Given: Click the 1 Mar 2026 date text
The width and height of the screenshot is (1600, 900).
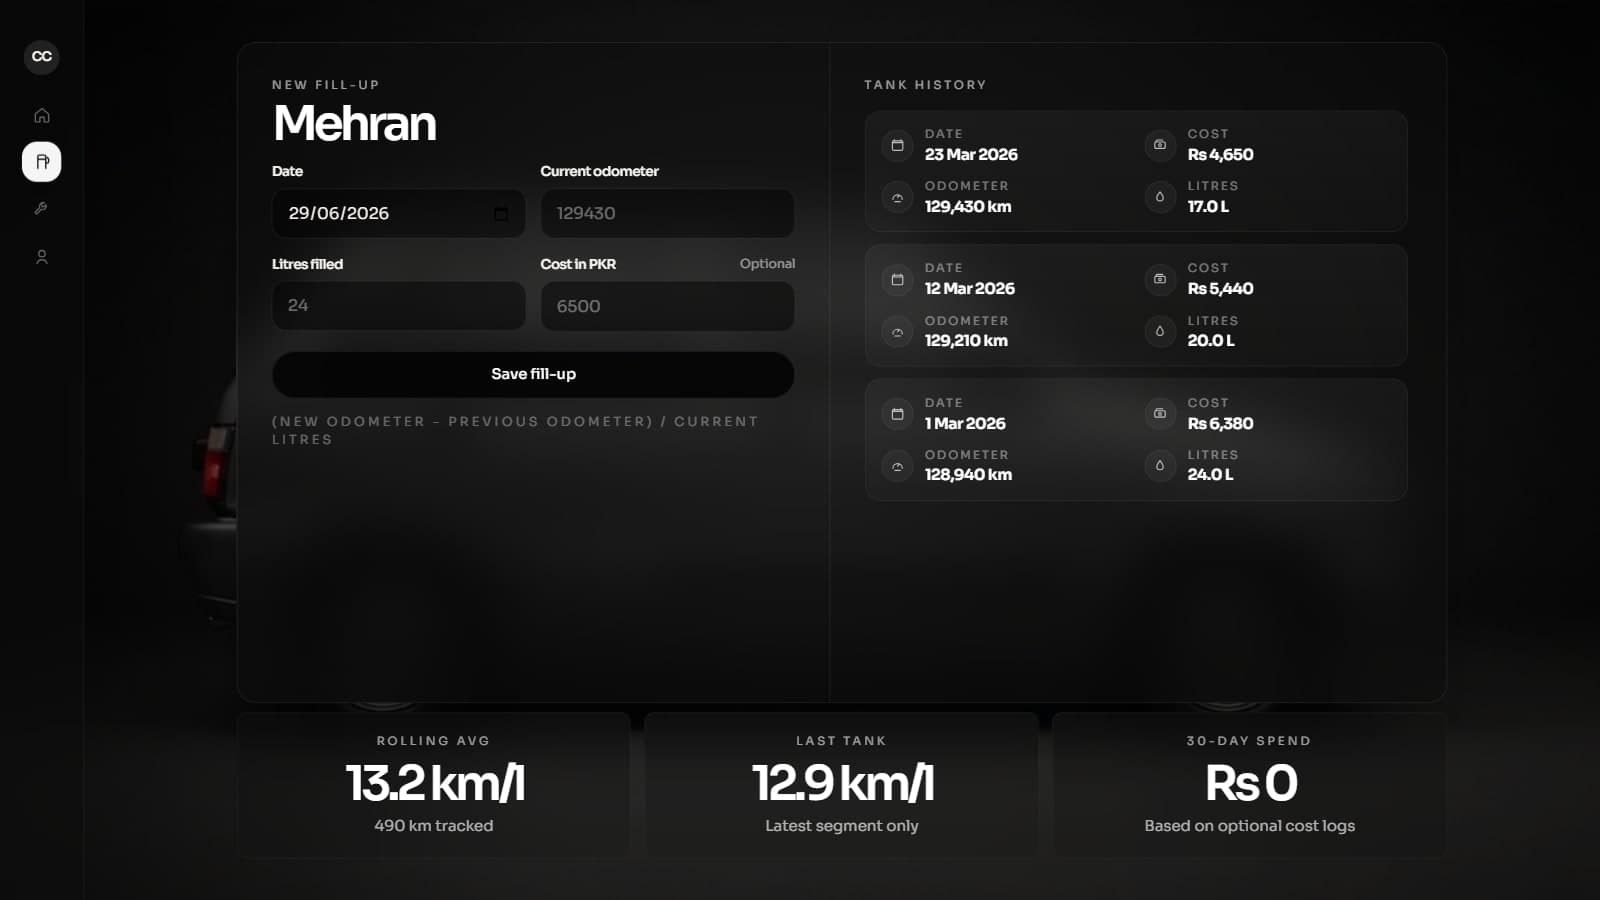Looking at the screenshot, I should point(965,423).
